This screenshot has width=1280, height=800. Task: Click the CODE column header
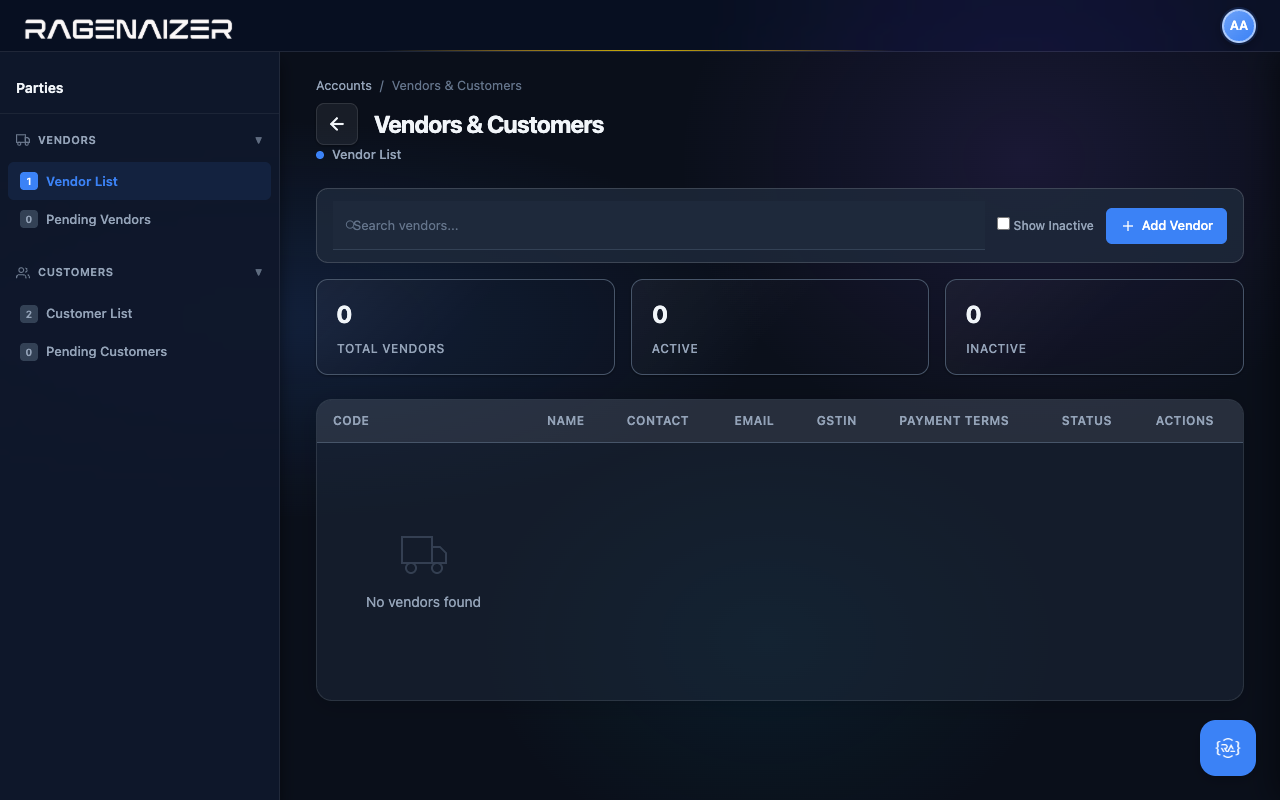tap(351, 421)
